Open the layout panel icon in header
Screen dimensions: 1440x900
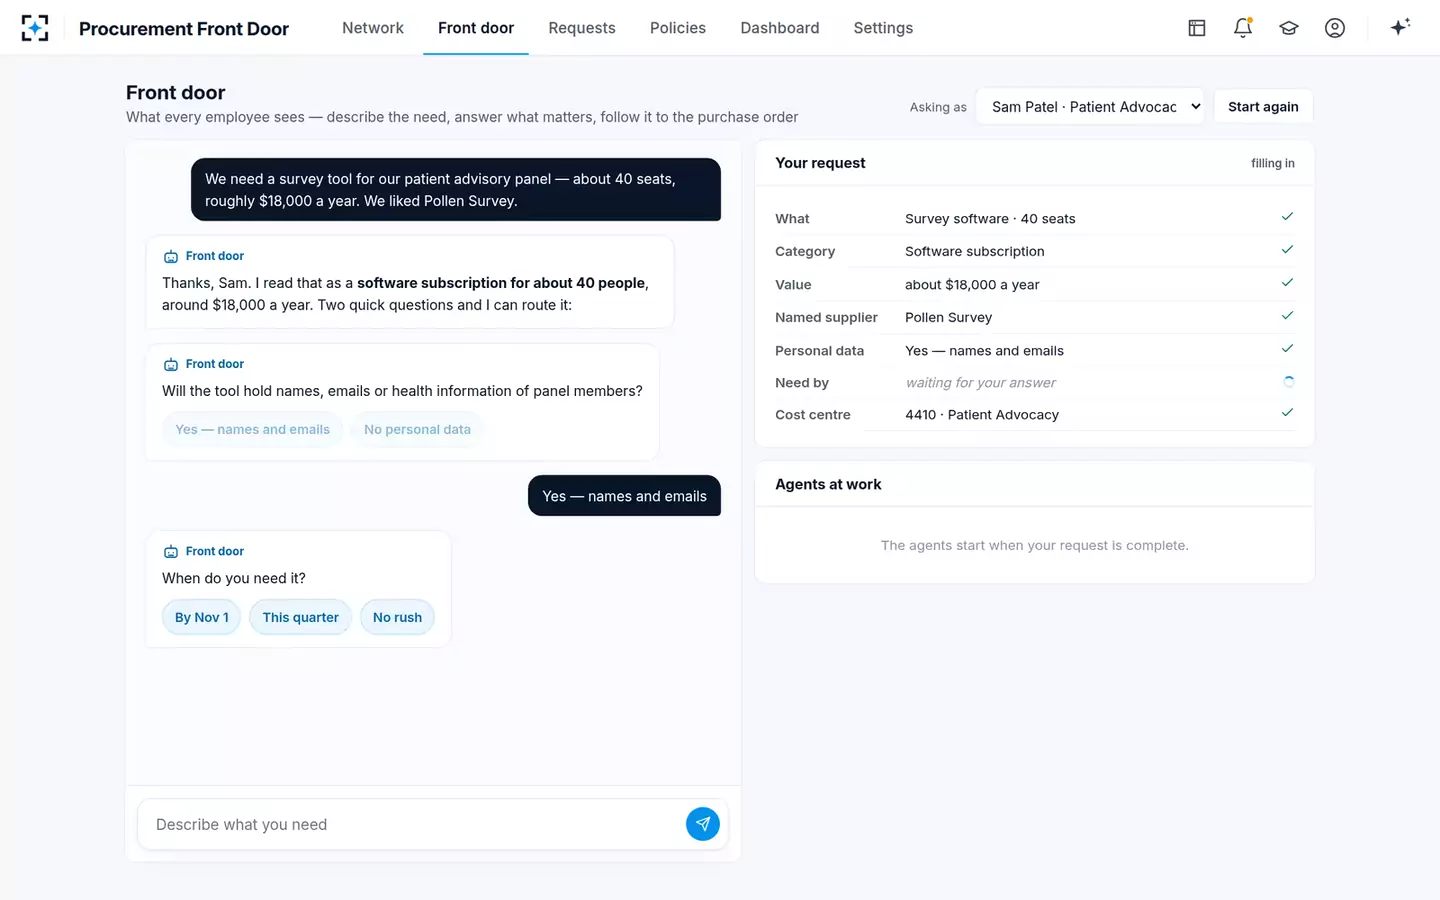click(1197, 28)
